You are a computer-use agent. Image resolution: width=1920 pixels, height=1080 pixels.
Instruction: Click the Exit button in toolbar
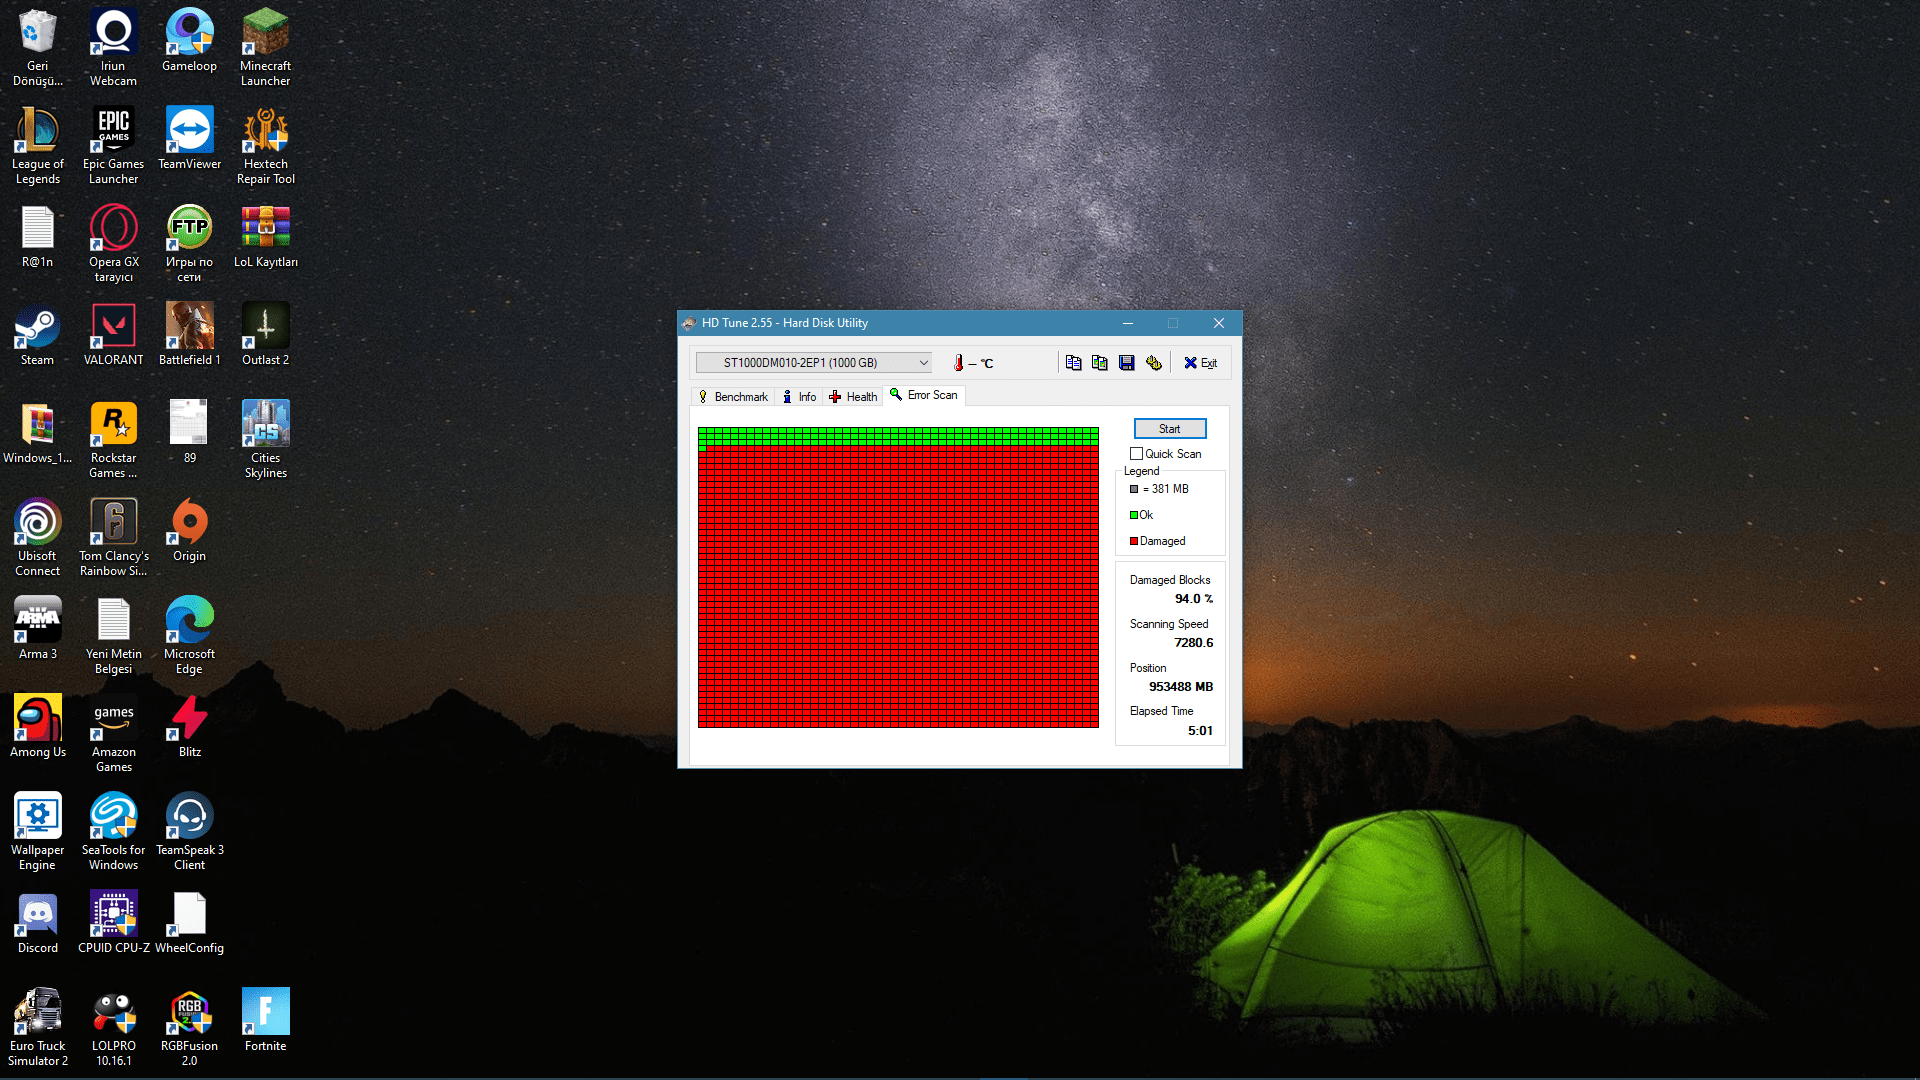point(1200,363)
